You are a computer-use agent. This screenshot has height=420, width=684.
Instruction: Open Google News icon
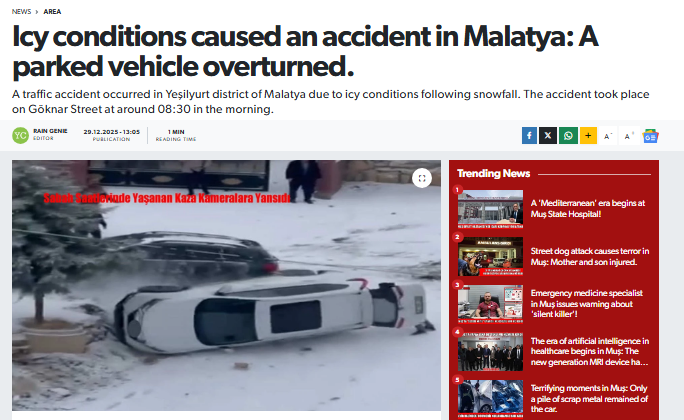(x=650, y=136)
